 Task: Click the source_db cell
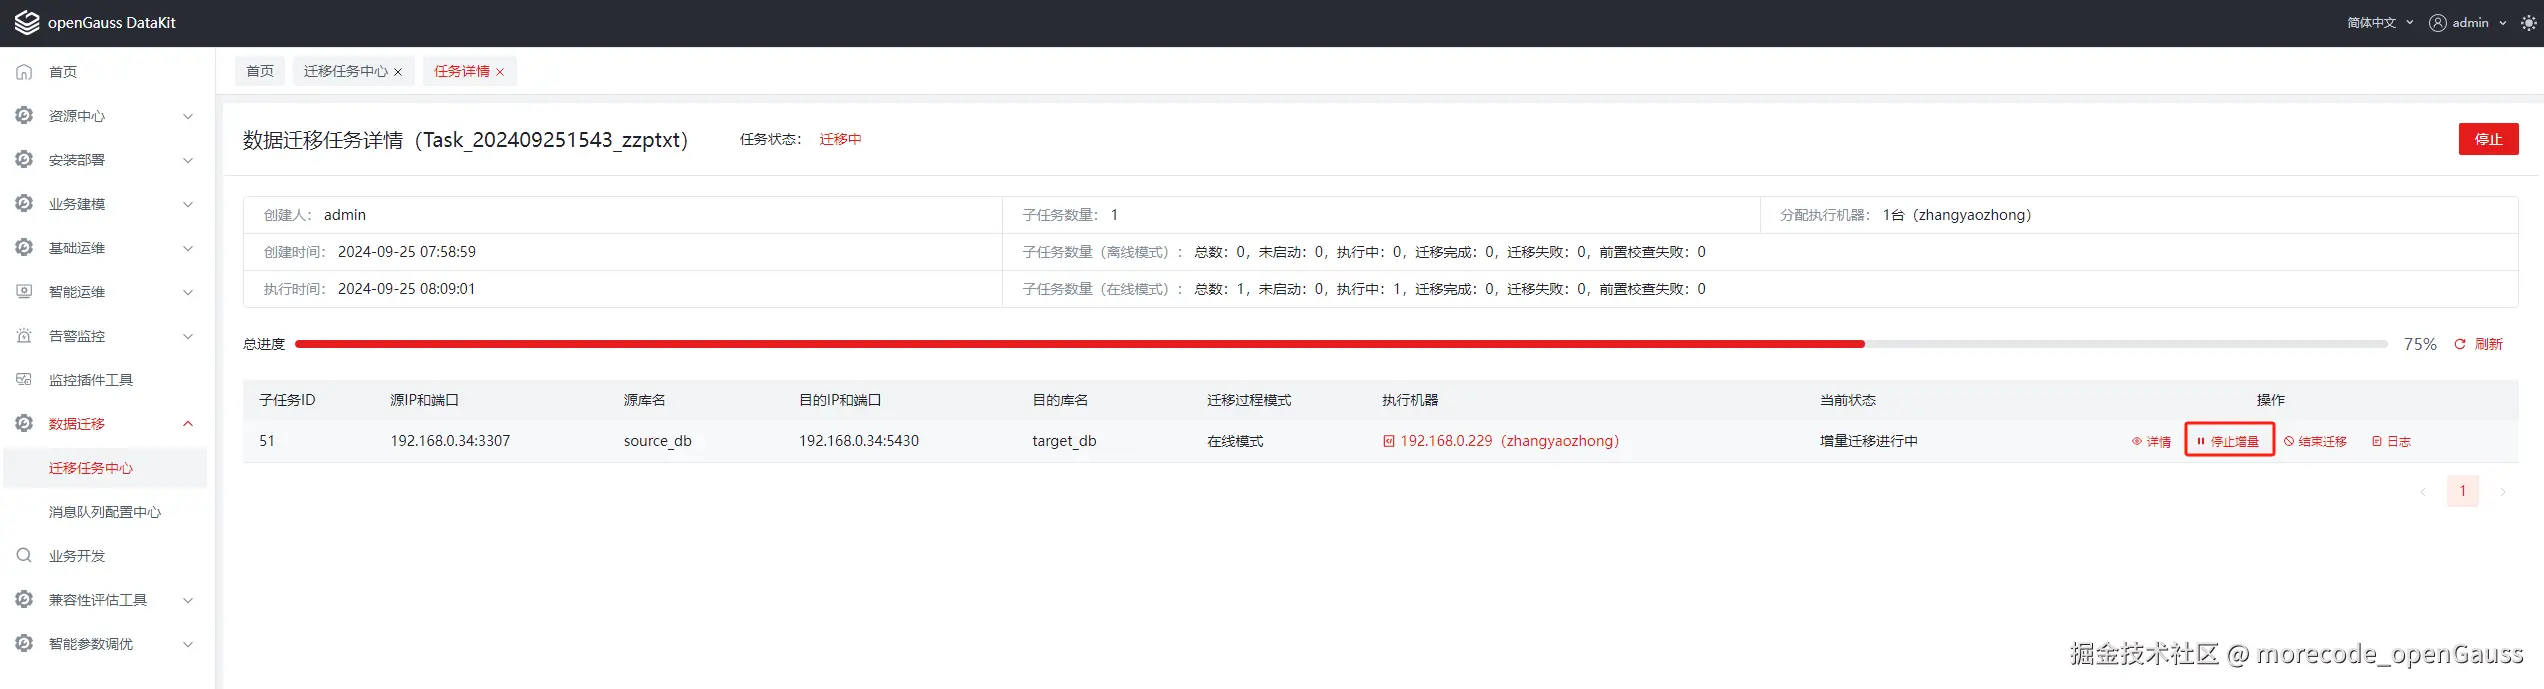click(x=657, y=441)
